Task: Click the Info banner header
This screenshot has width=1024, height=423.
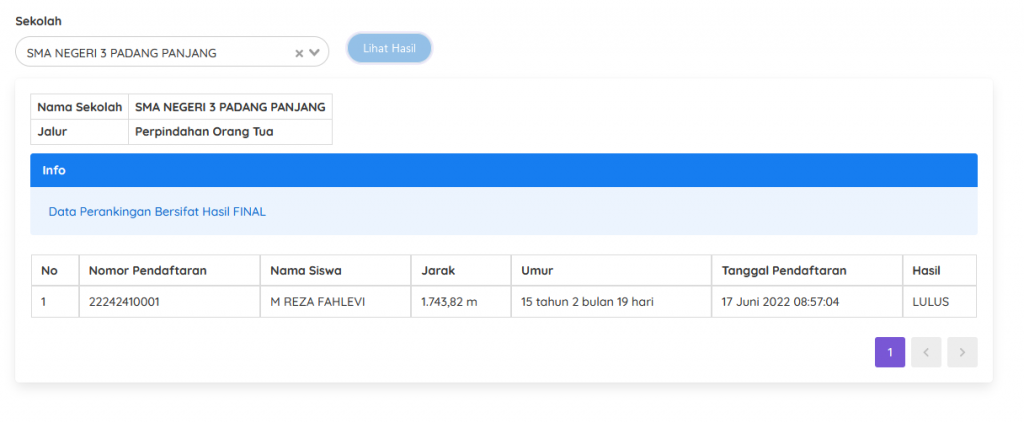Action: click(x=503, y=170)
